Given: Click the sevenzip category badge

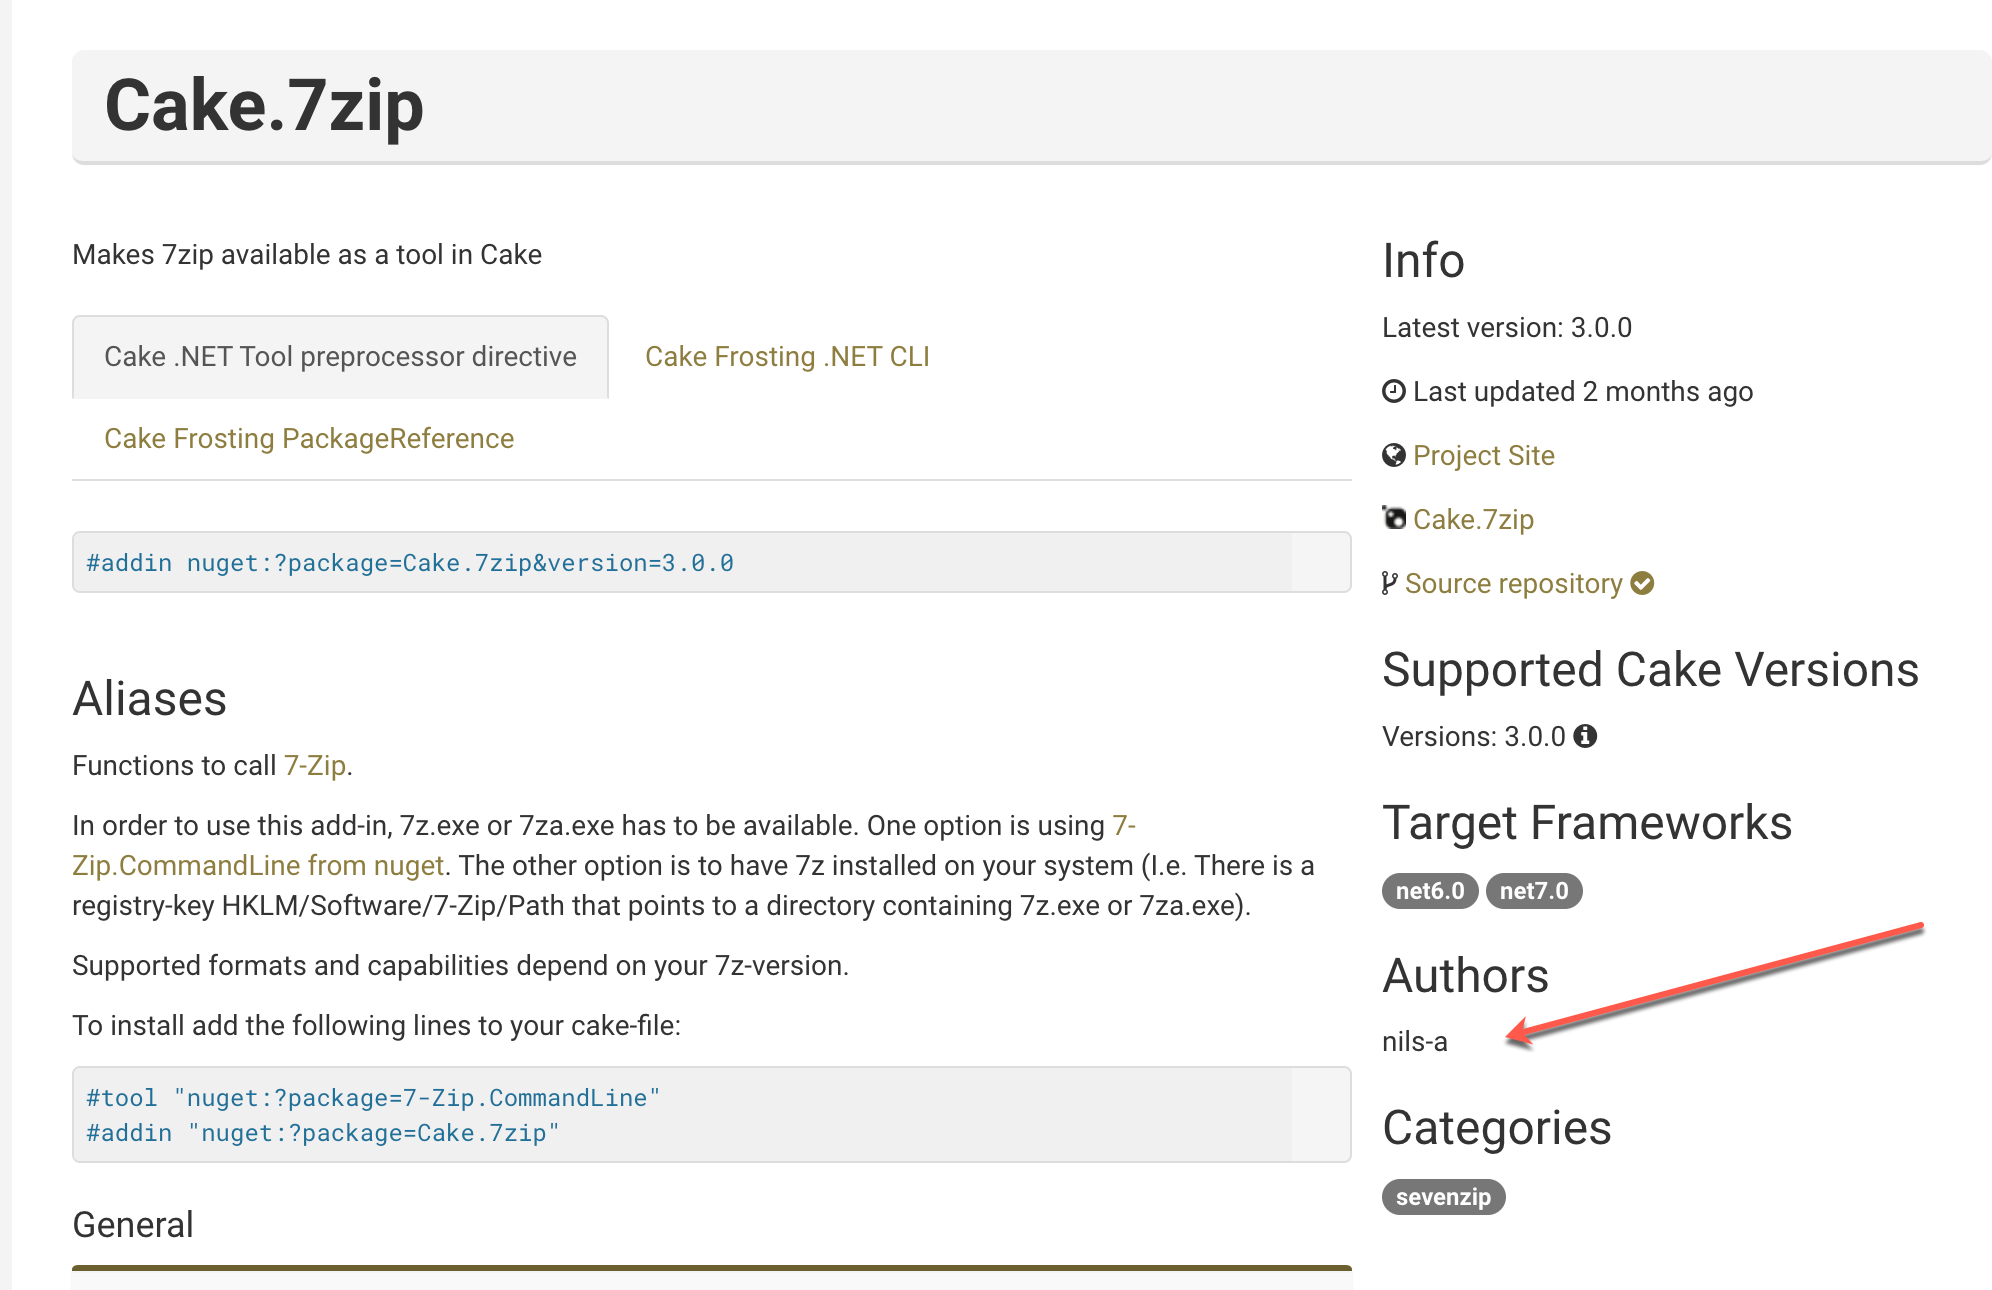Looking at the screenshot, I should [x=1443, y=1197].
